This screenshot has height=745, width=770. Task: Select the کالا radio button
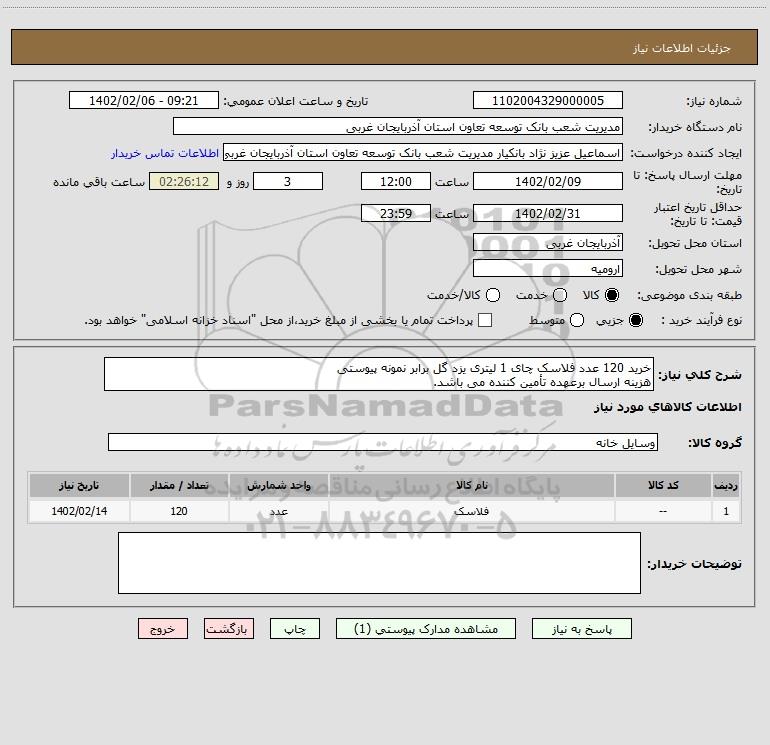pos(611,295)
